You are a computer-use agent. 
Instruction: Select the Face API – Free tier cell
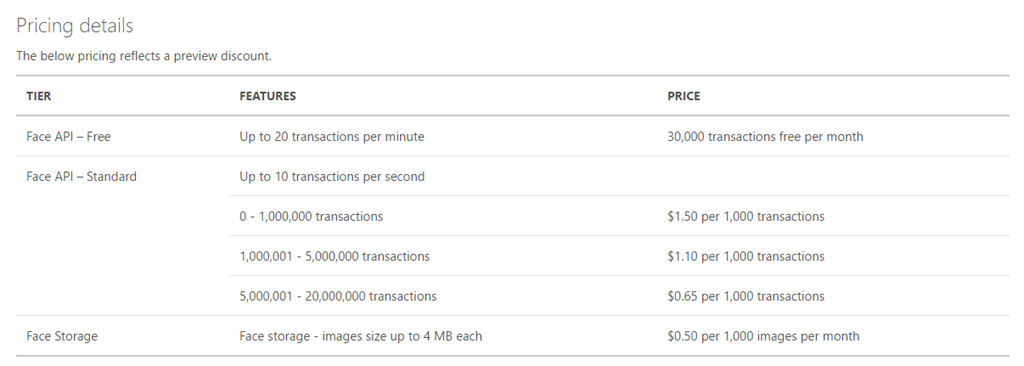click(x=69, y=137)
